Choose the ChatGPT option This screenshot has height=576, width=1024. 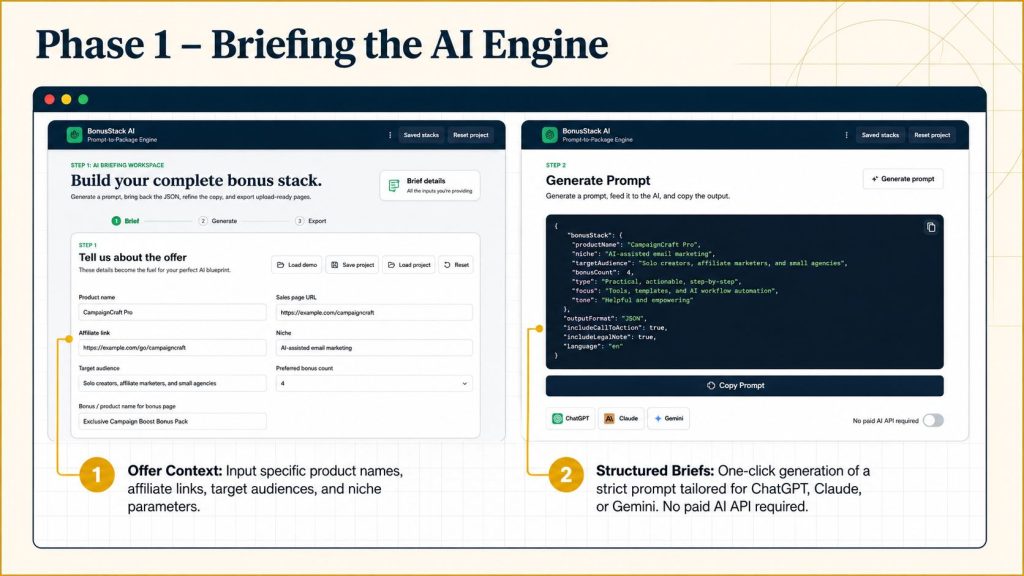pos(570,419)
